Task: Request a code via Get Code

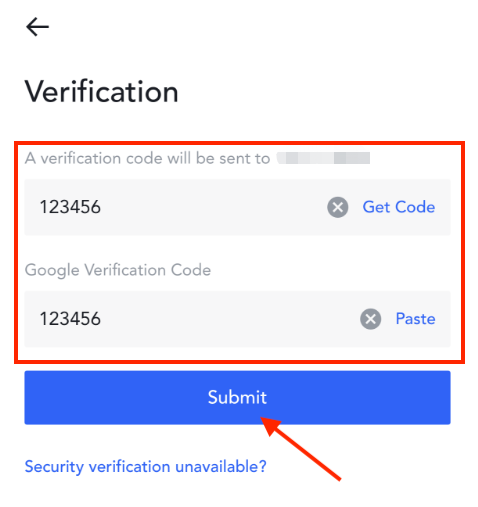Action: [399, 207]
